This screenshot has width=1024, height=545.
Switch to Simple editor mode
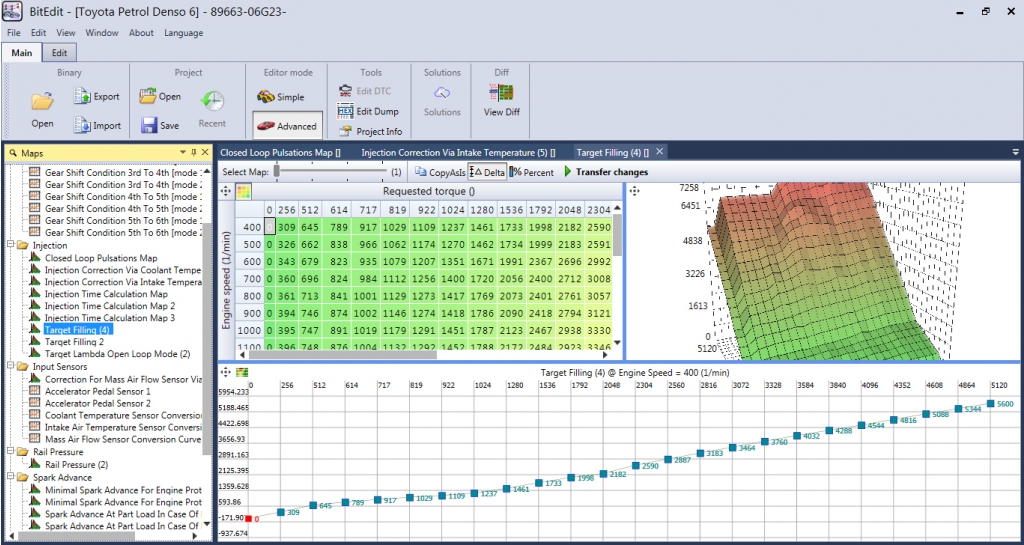point(281,97)
